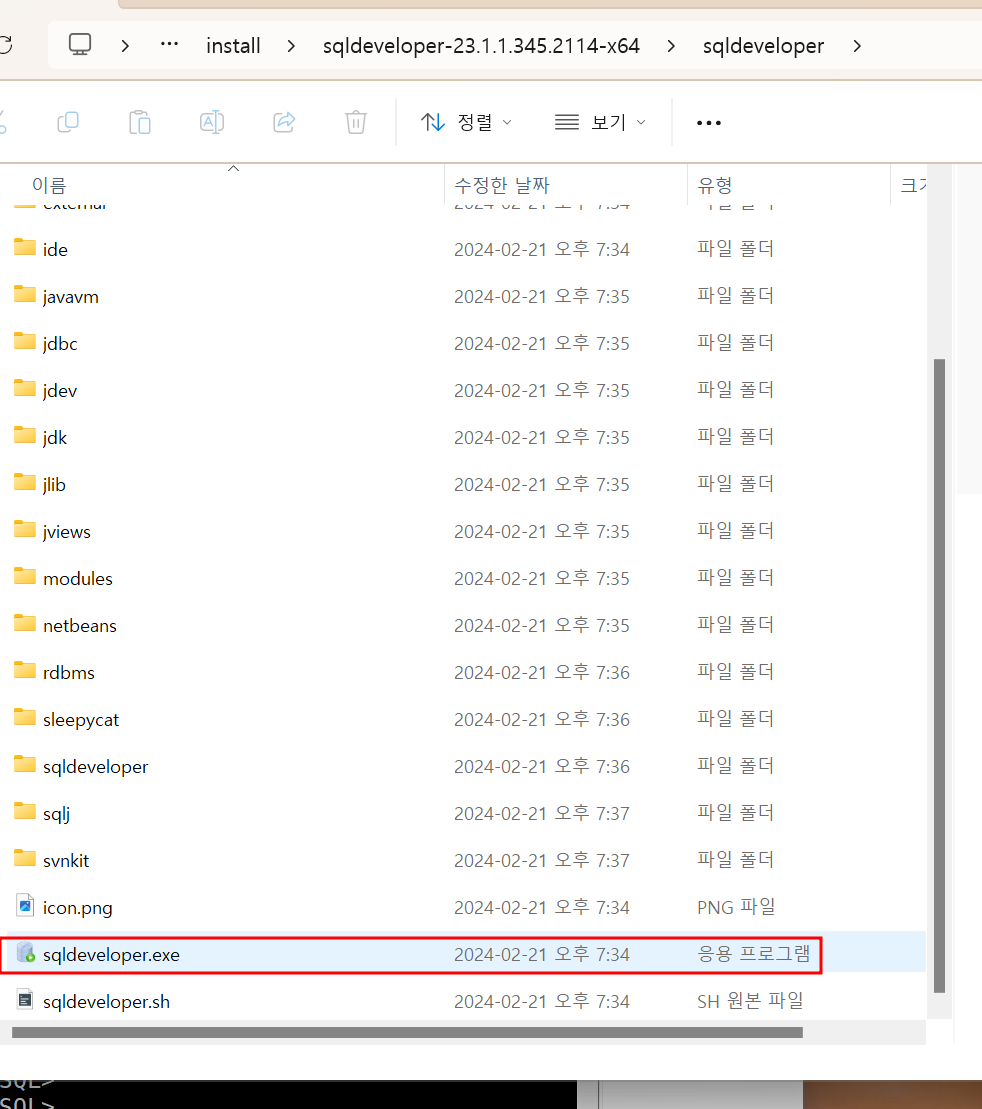Click the sqldeveloper.exe file name
The width and height of the screenshot is (982, 1109).
(111, 955)
